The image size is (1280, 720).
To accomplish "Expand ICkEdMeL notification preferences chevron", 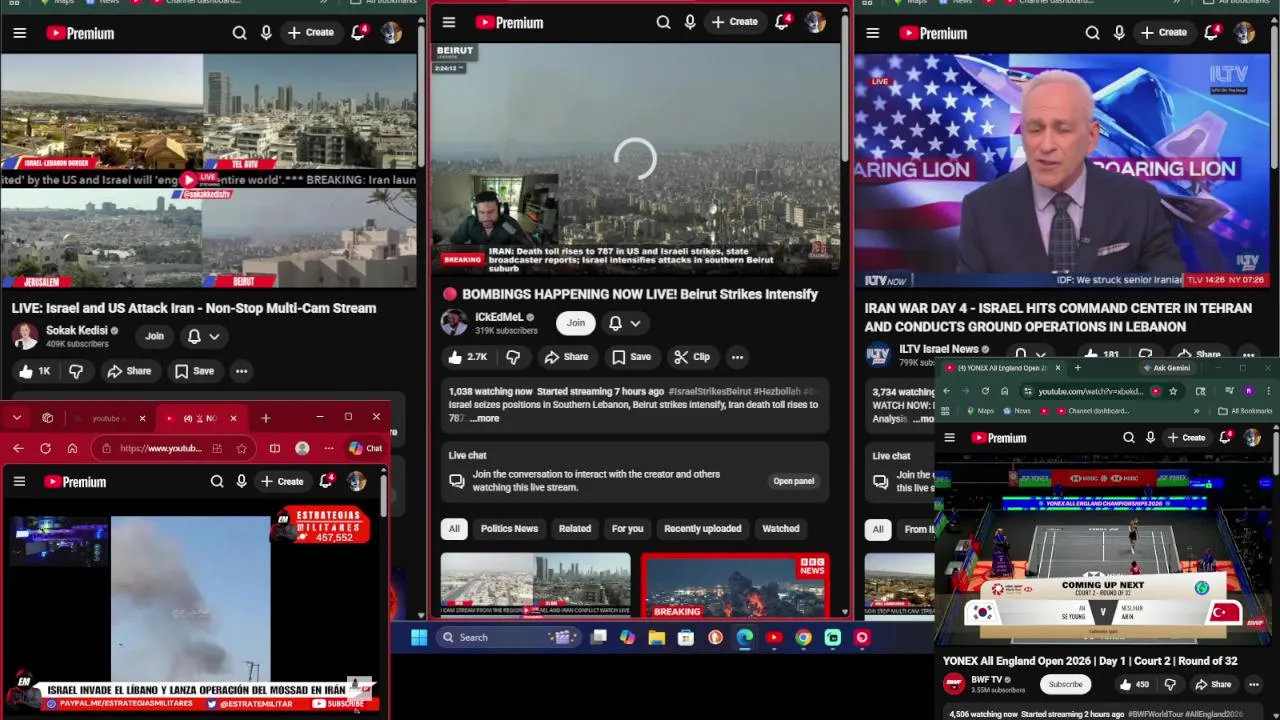I will [635, 323].
